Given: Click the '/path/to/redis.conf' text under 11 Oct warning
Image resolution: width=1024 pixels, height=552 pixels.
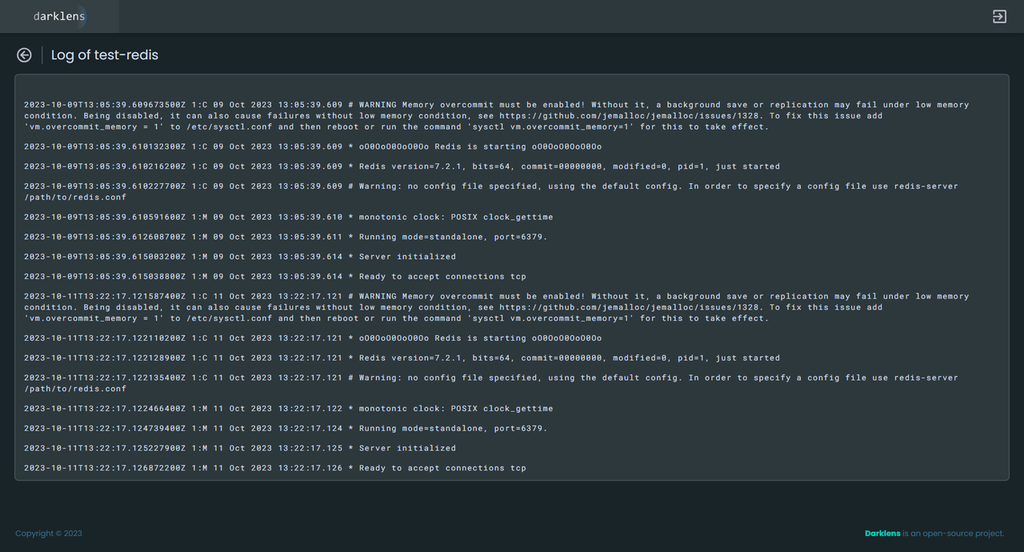Looking at the screenshot, I should [x=75, y=389].
